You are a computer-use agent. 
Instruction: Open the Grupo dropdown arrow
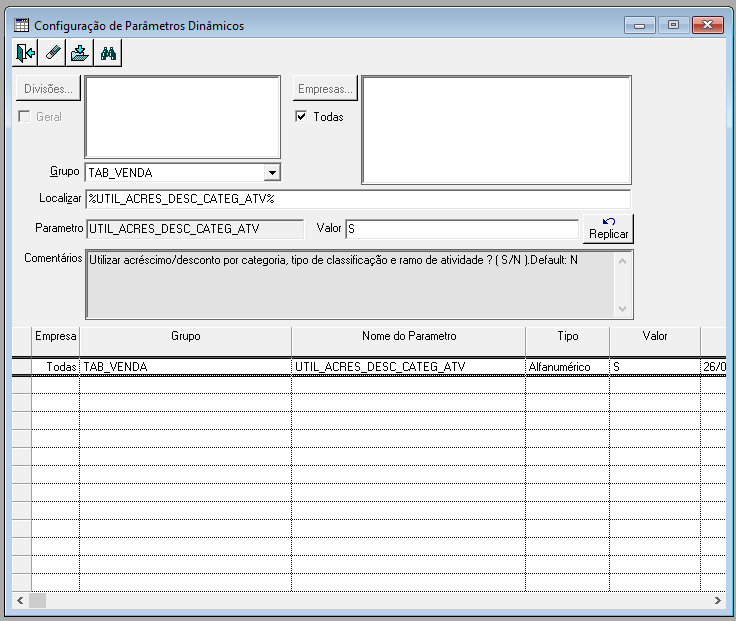click(272, 173)
